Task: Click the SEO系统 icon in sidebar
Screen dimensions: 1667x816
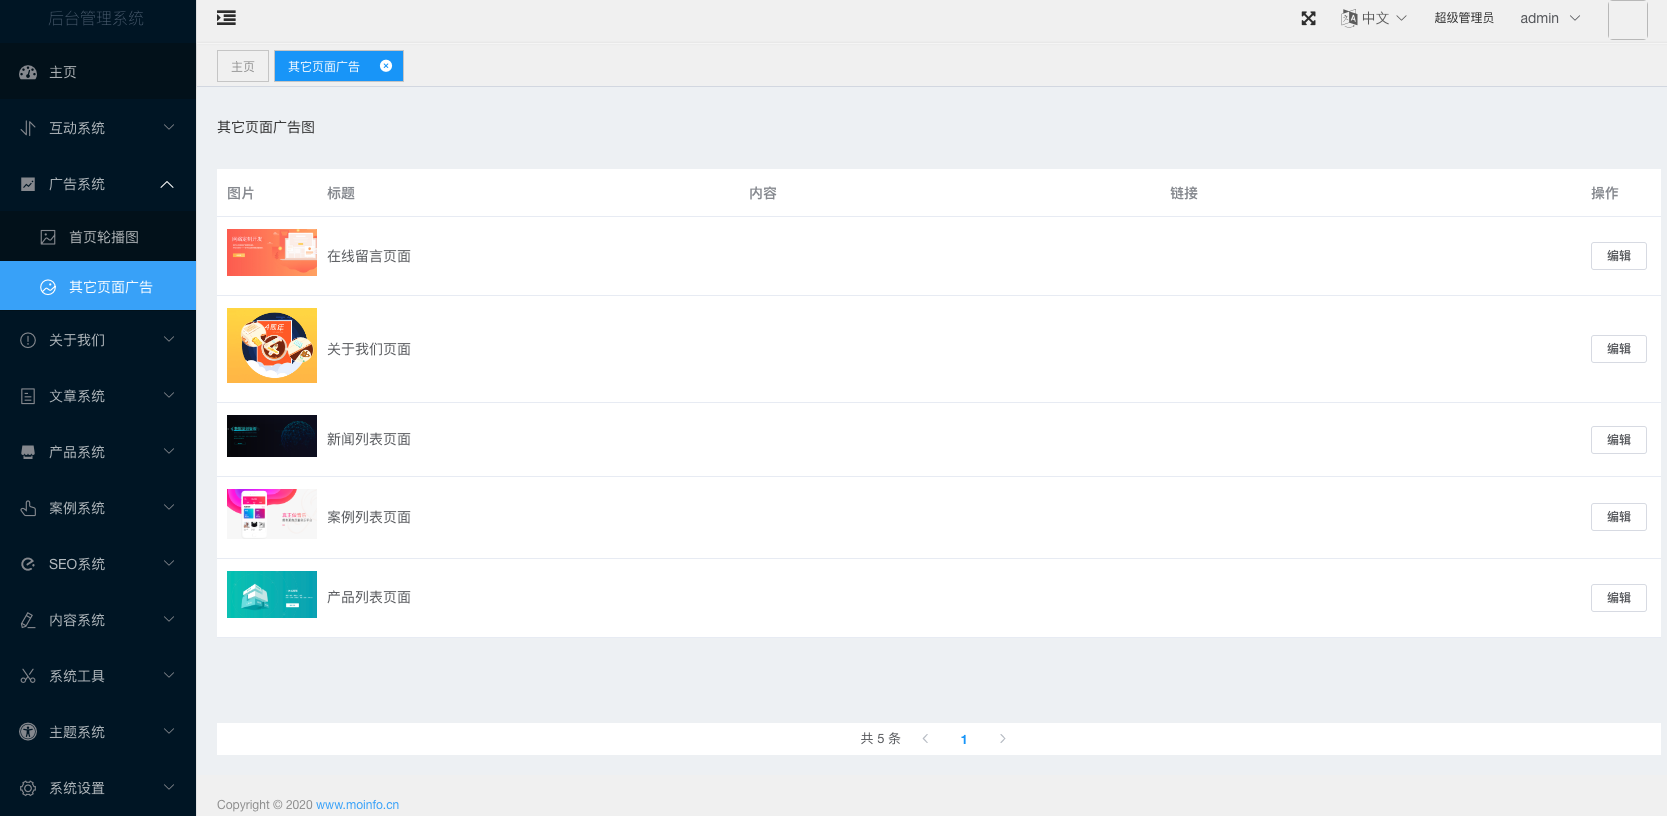Action: pos(28,564)
